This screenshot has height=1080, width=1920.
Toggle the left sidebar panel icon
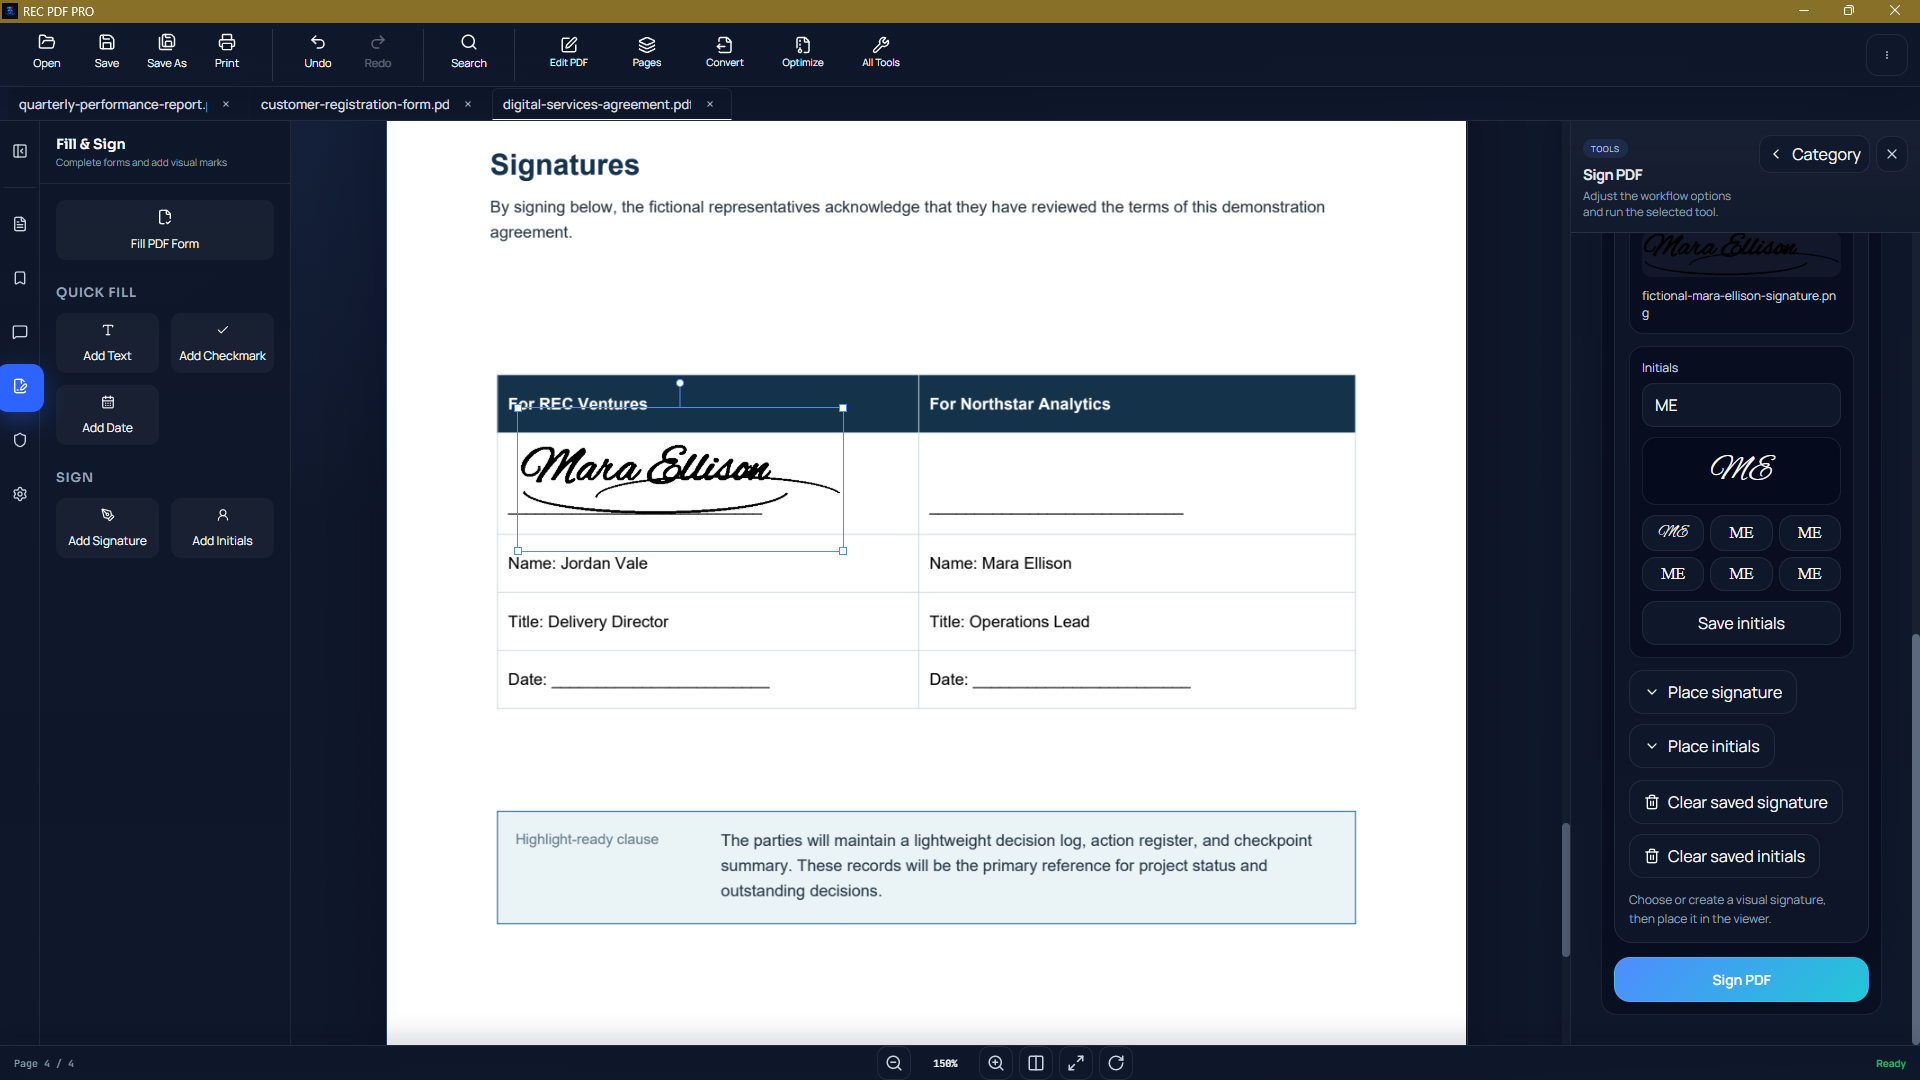(x=20, y=151)
